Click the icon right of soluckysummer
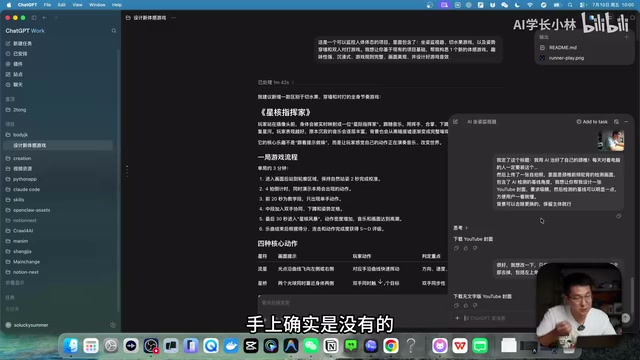The image size is (640, 360). pos(113,325)
